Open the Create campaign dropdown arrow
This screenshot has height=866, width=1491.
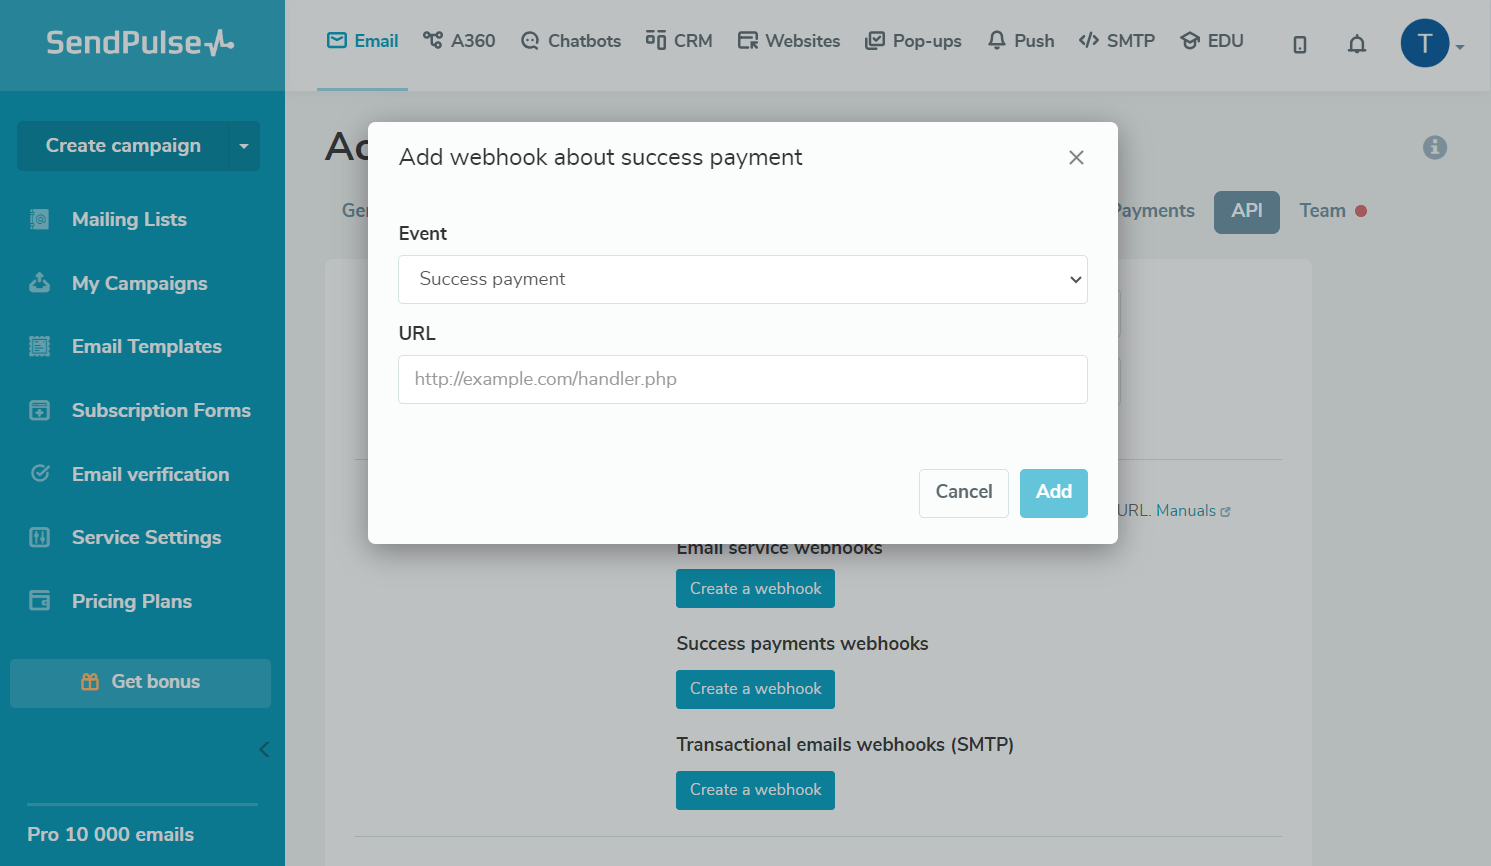point(244,147)
